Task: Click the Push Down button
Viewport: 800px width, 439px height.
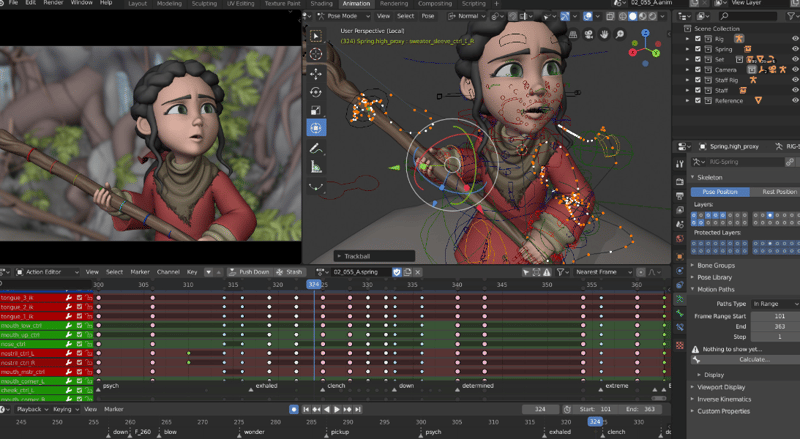Action: 249,272
